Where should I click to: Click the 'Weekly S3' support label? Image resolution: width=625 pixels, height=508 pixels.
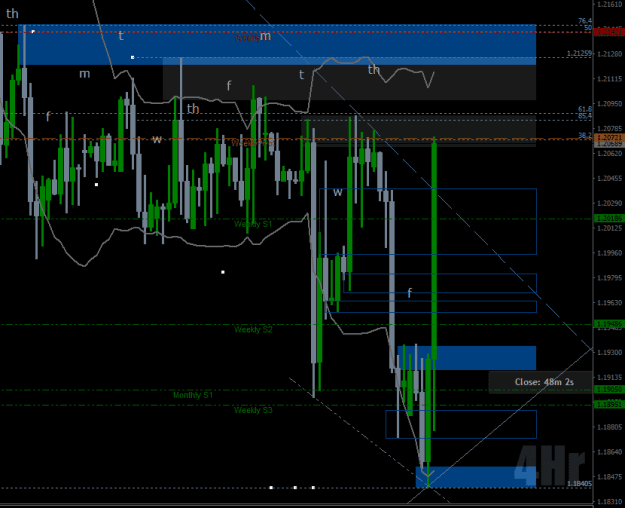tap(253, 410)
